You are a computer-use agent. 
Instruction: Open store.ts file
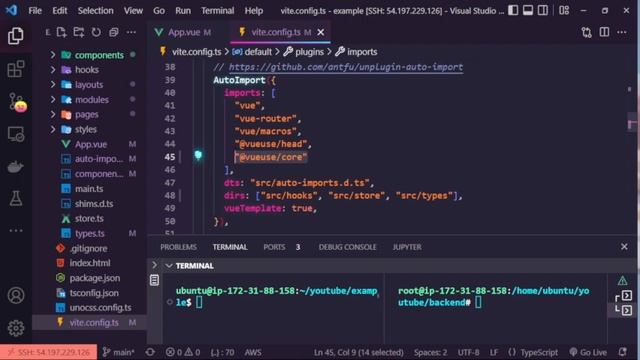89,218
